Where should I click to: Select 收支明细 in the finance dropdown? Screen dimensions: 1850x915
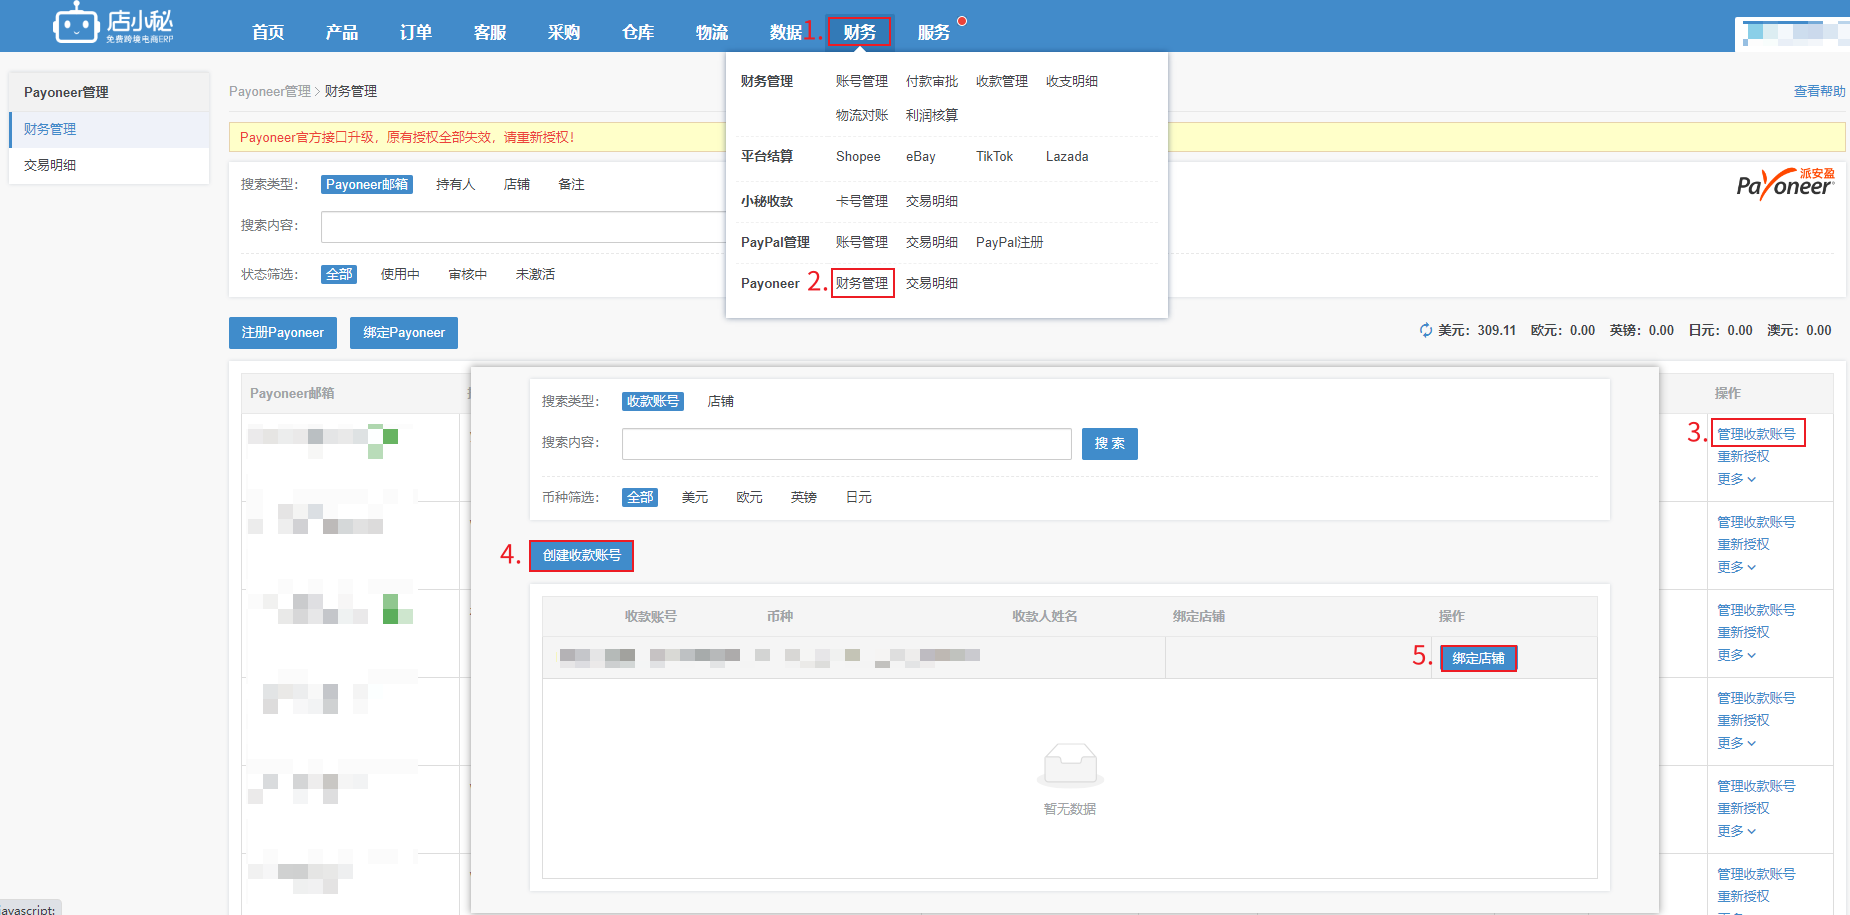click(1072, 81)
